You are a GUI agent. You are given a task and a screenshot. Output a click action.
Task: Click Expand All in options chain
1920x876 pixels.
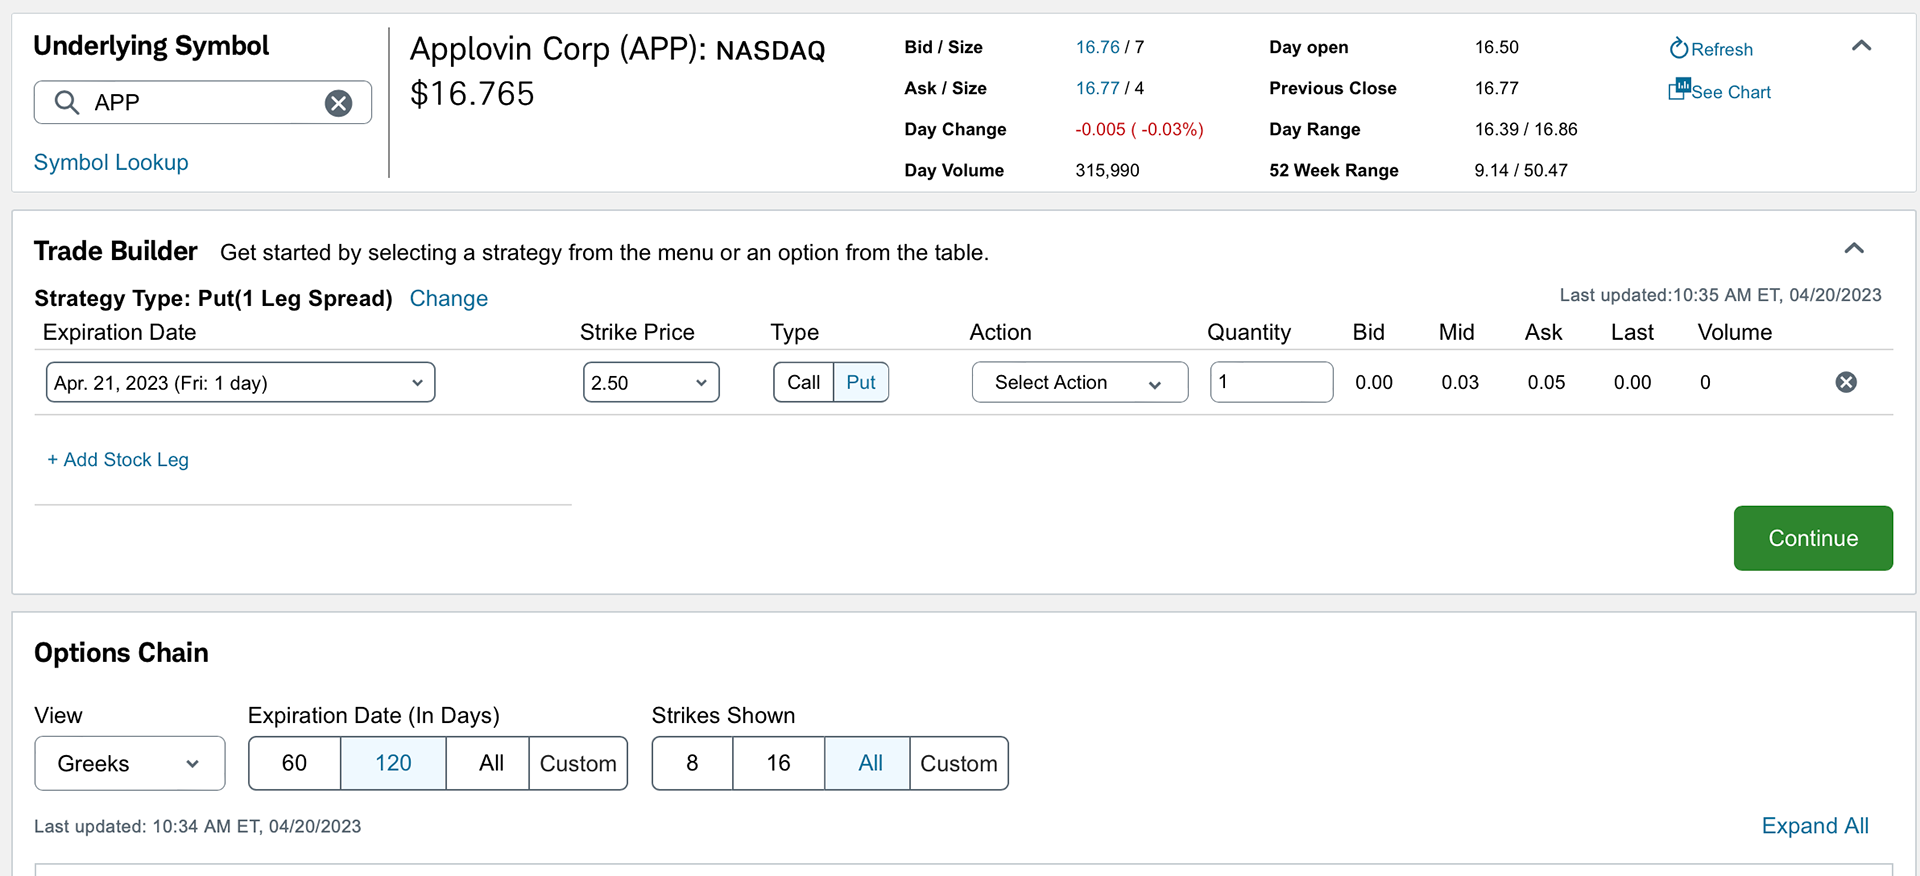click(x=1815, y=826)
